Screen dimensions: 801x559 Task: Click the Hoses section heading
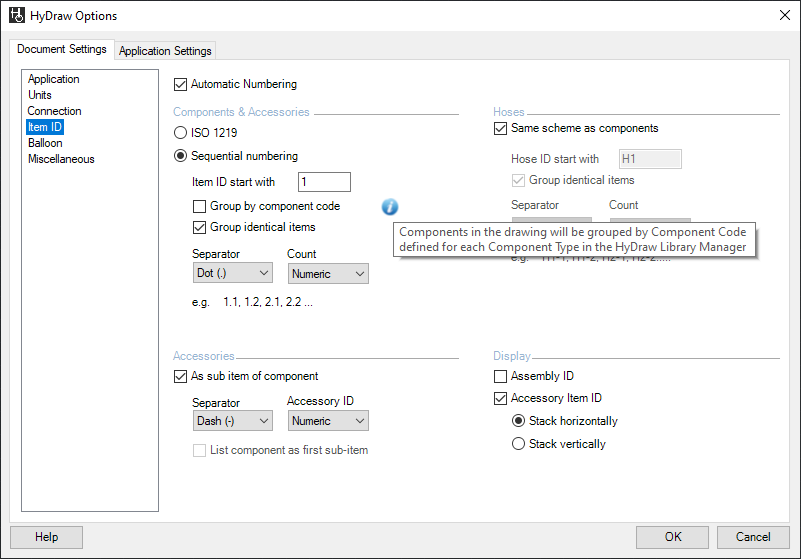point(508,112)
